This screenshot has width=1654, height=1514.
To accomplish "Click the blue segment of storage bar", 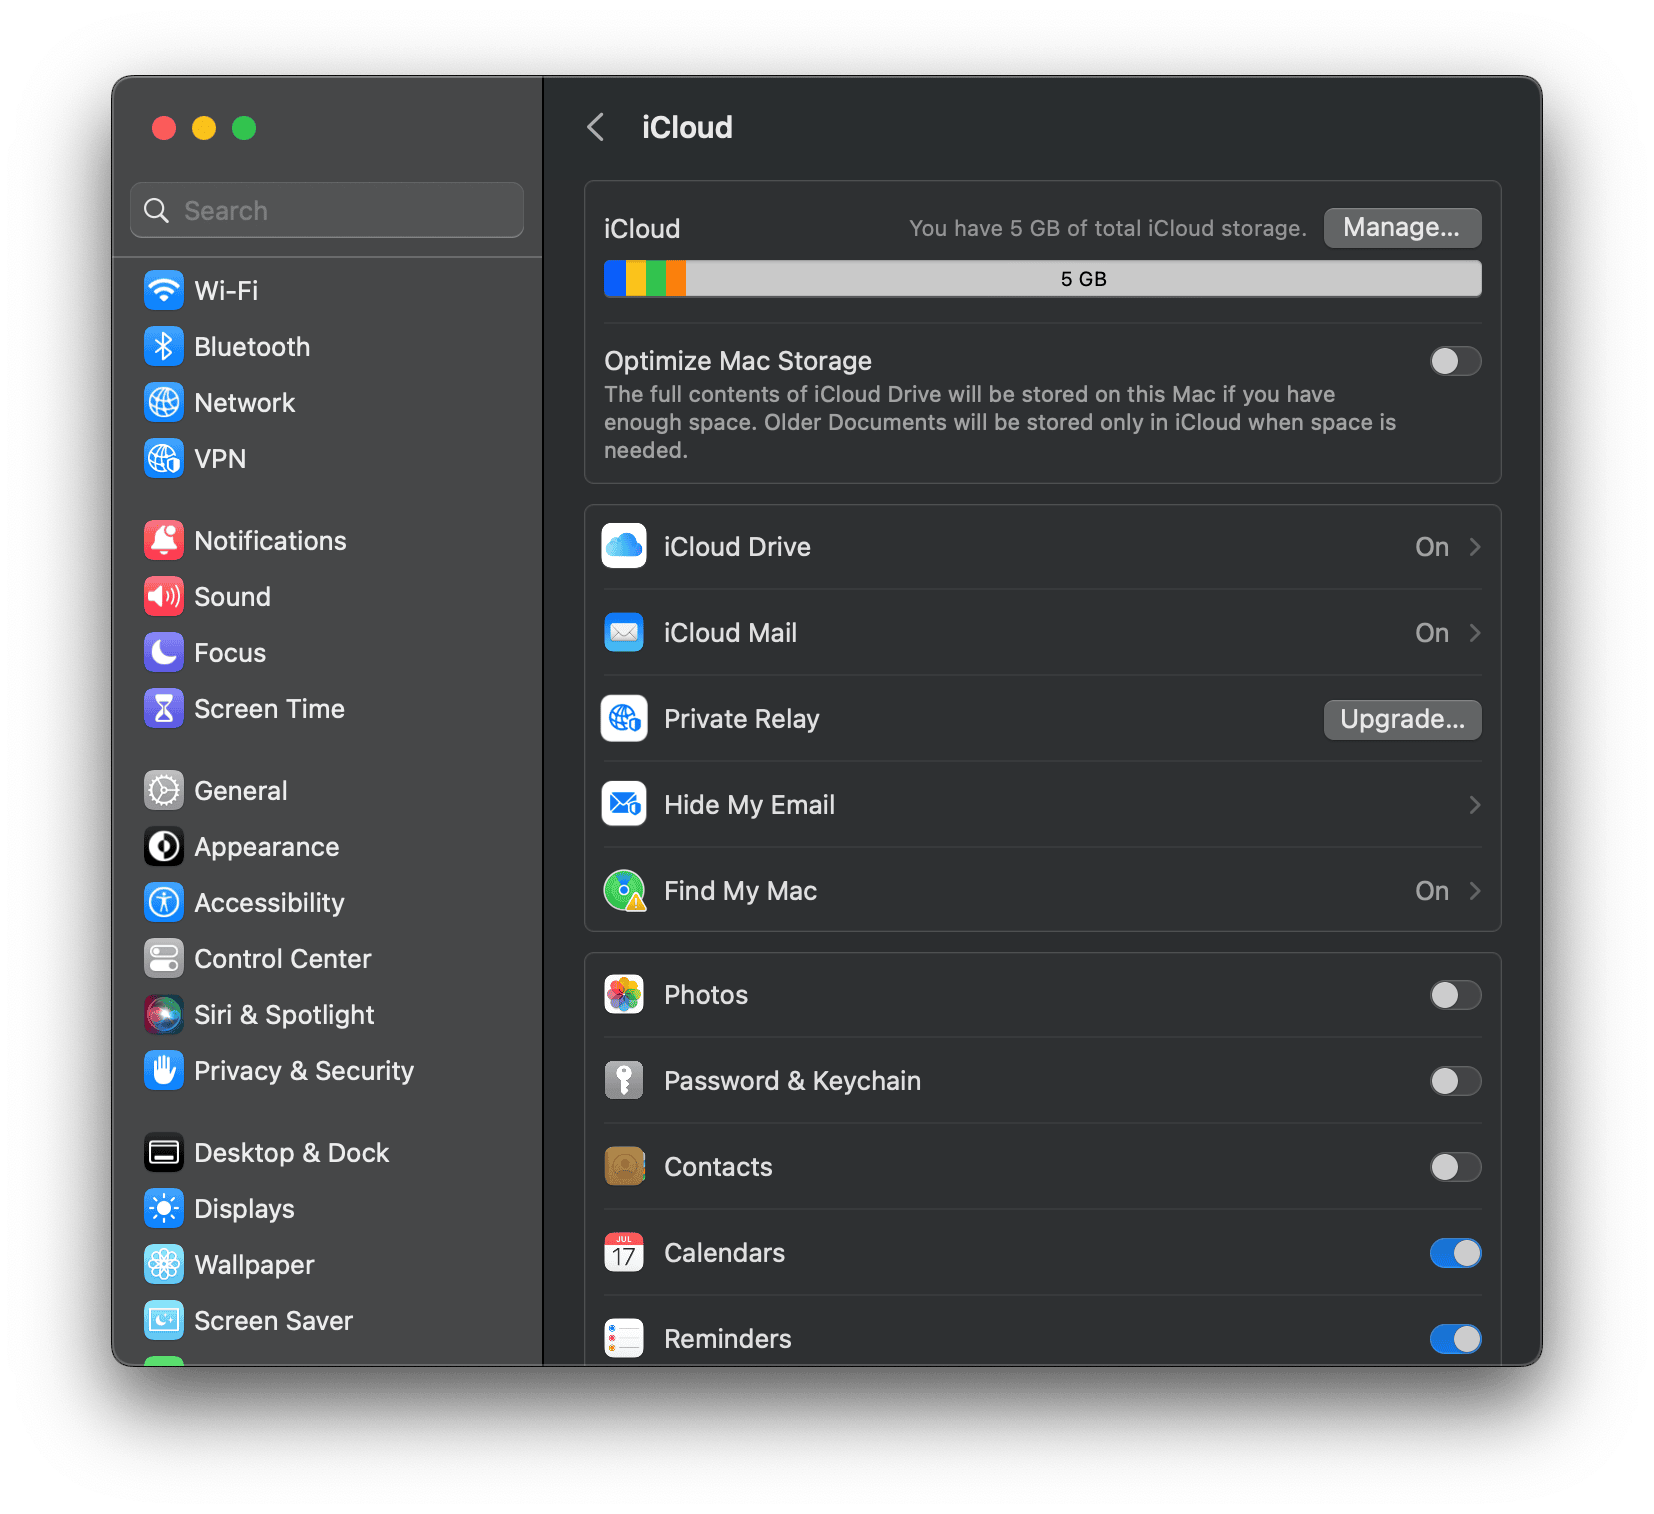I will [x=615, y=279].
